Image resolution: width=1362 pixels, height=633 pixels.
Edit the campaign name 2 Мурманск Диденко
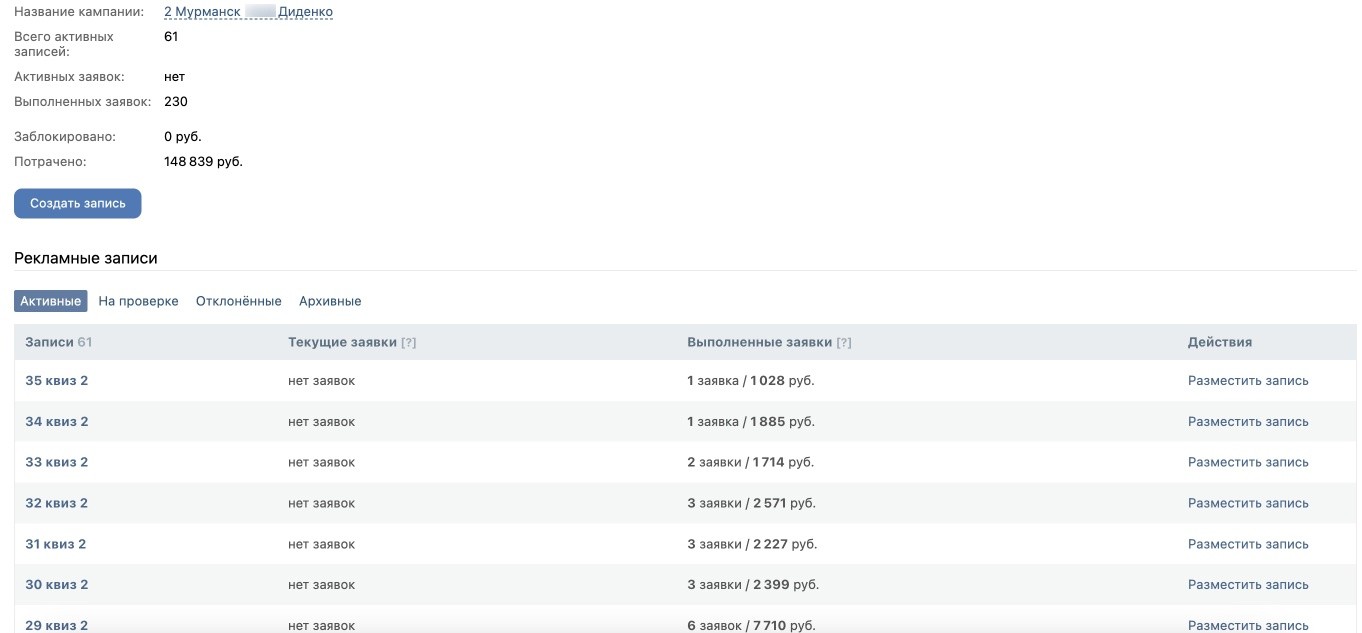click(x=248, y=12)
